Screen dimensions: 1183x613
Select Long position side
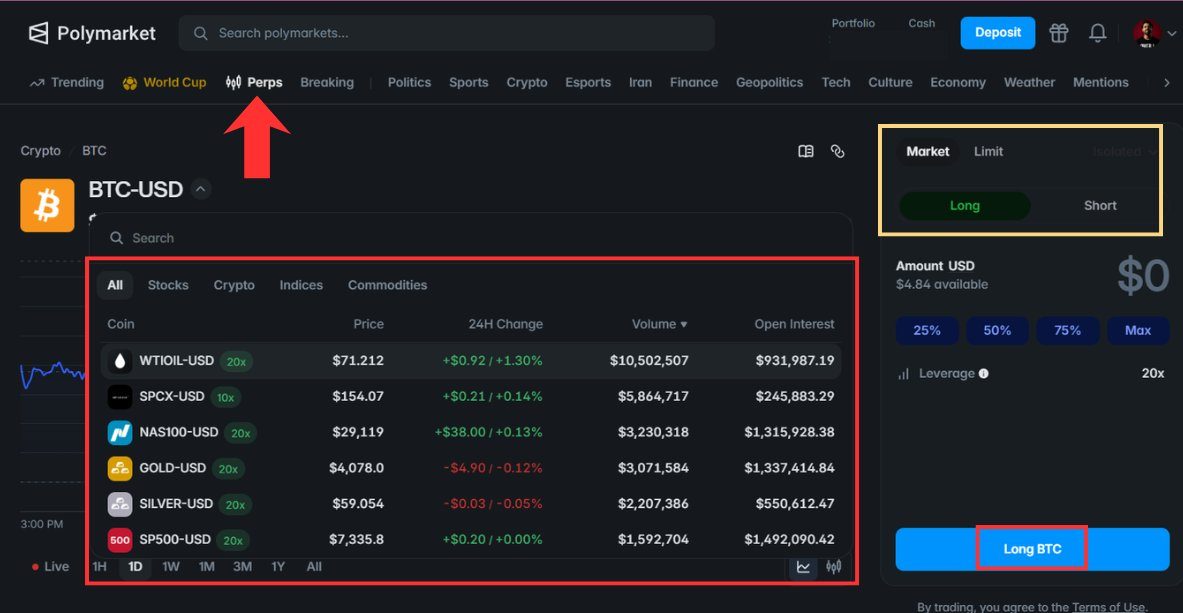964,205
